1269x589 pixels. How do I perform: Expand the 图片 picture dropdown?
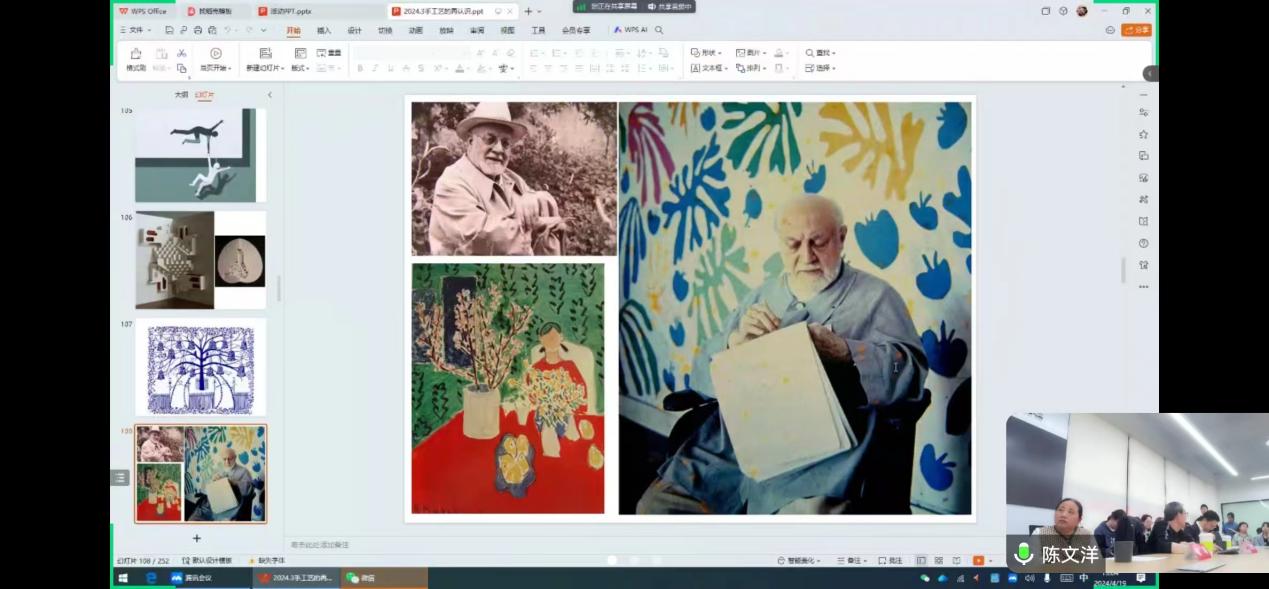pos(752,53)
